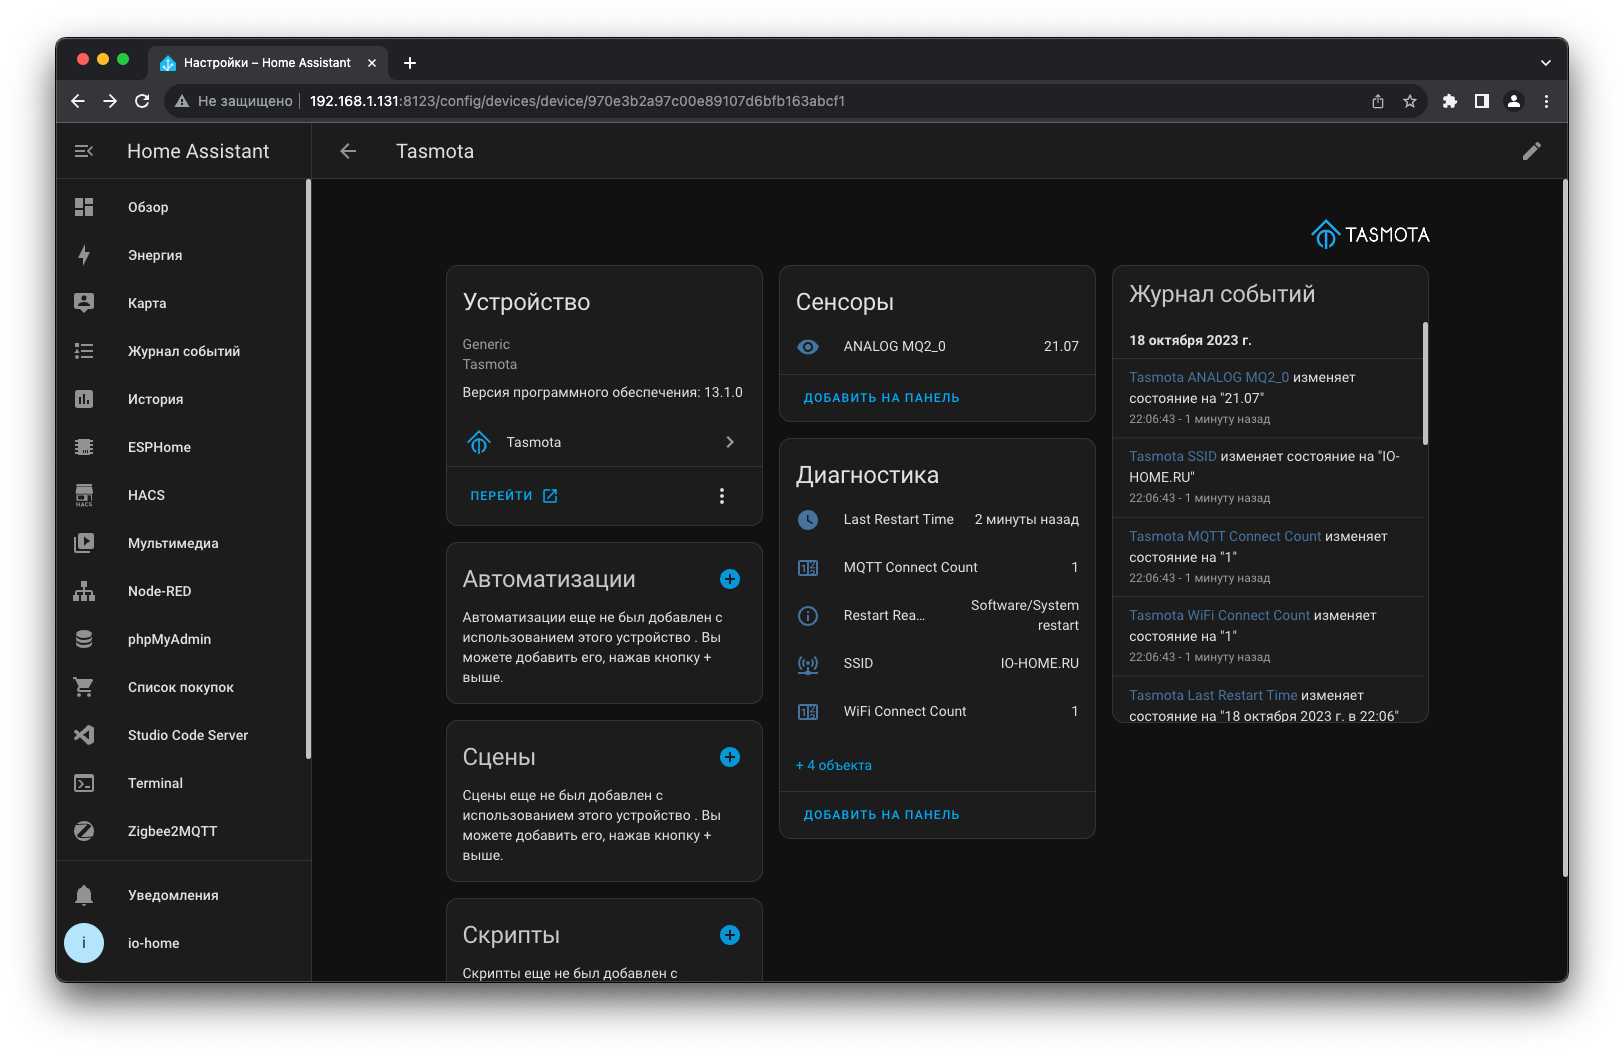Open HACS from the sidebar

146,495
